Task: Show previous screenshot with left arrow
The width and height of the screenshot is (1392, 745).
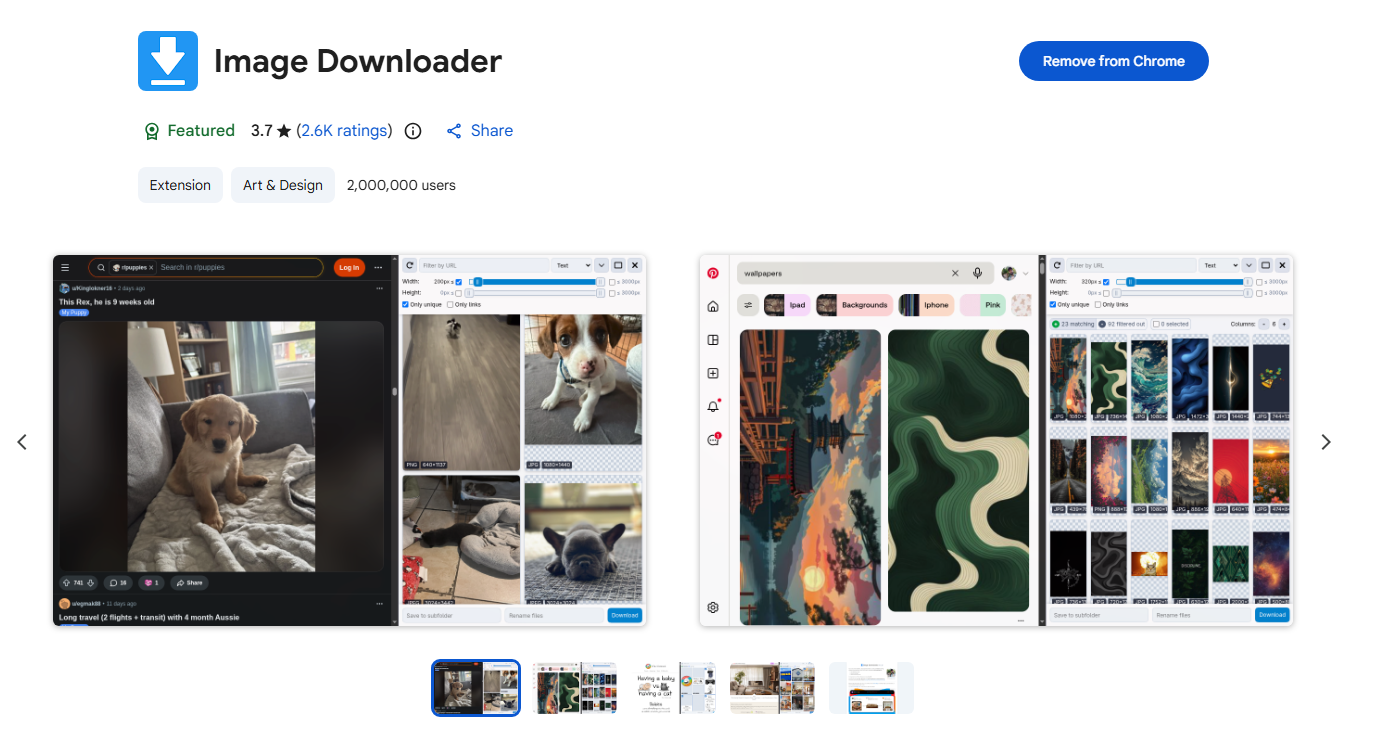Action: (x=22, y=442)
